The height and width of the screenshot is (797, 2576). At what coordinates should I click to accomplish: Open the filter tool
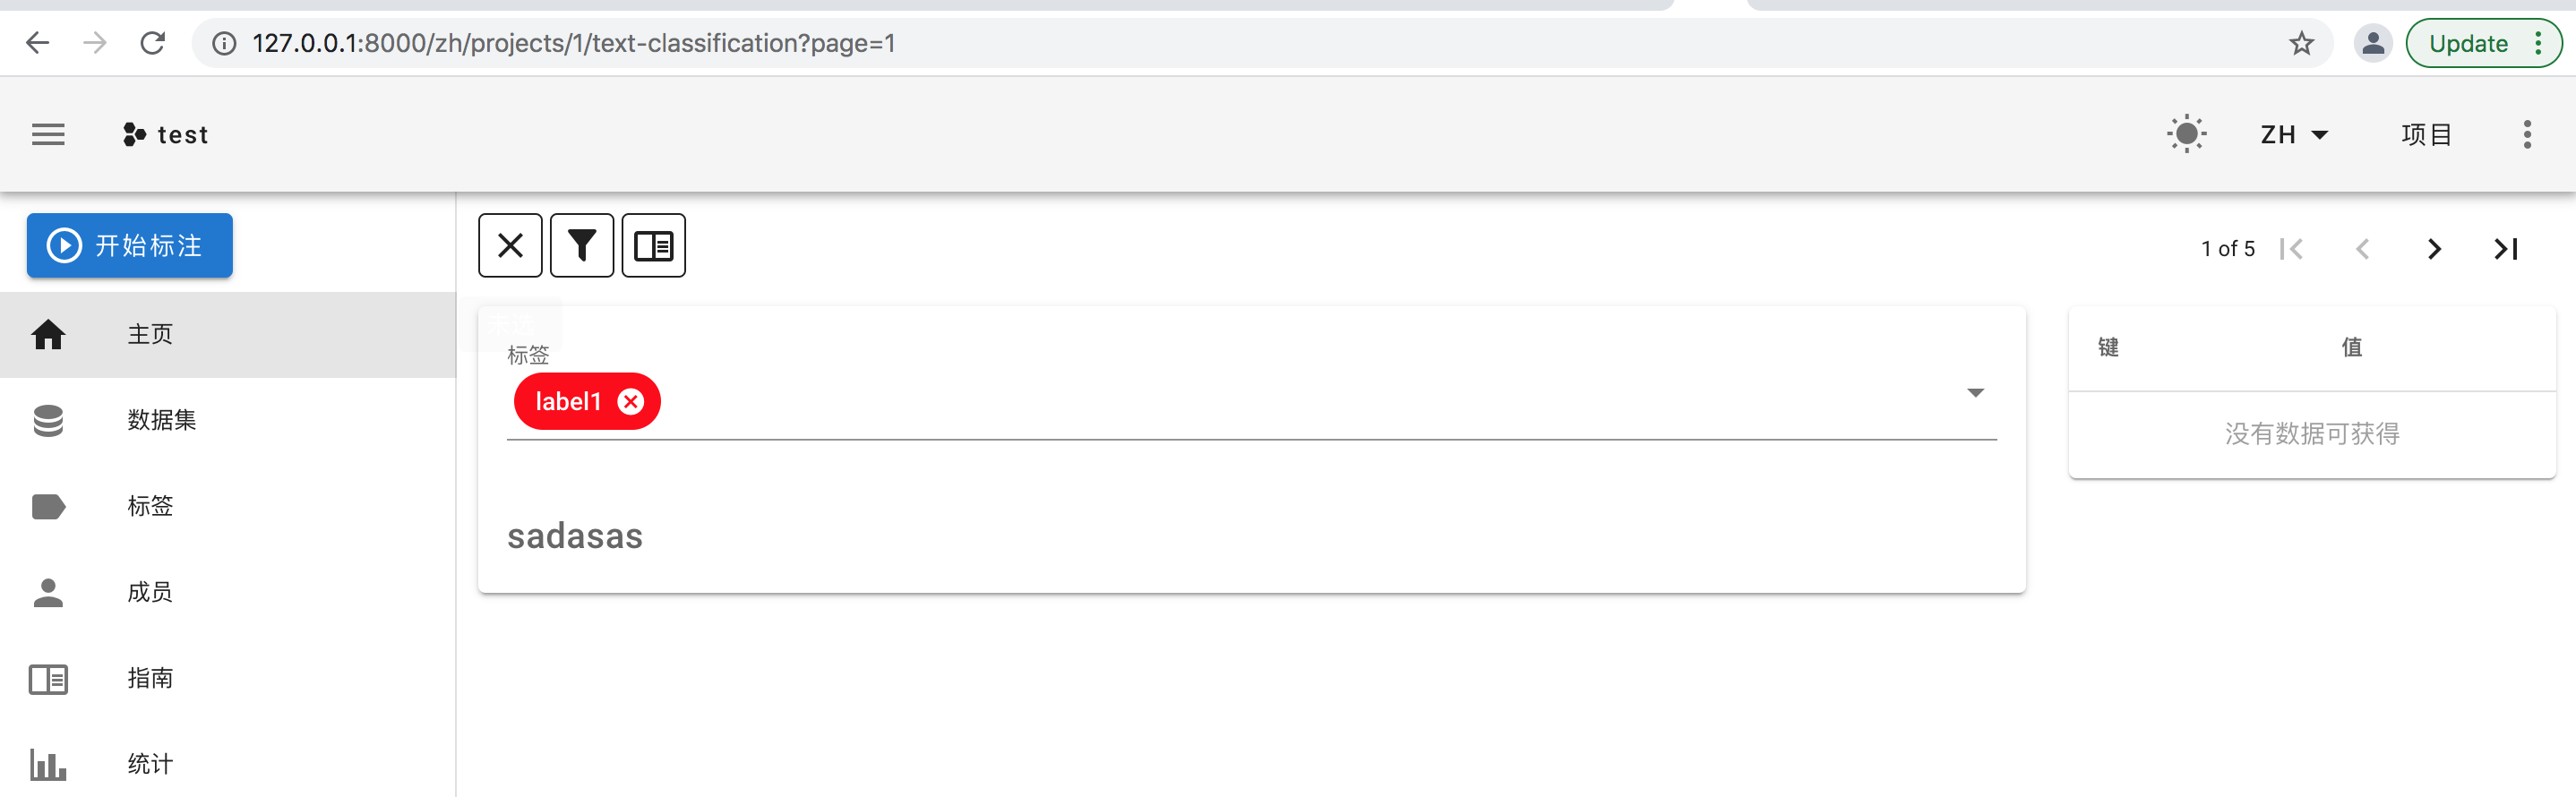point(582,245)
